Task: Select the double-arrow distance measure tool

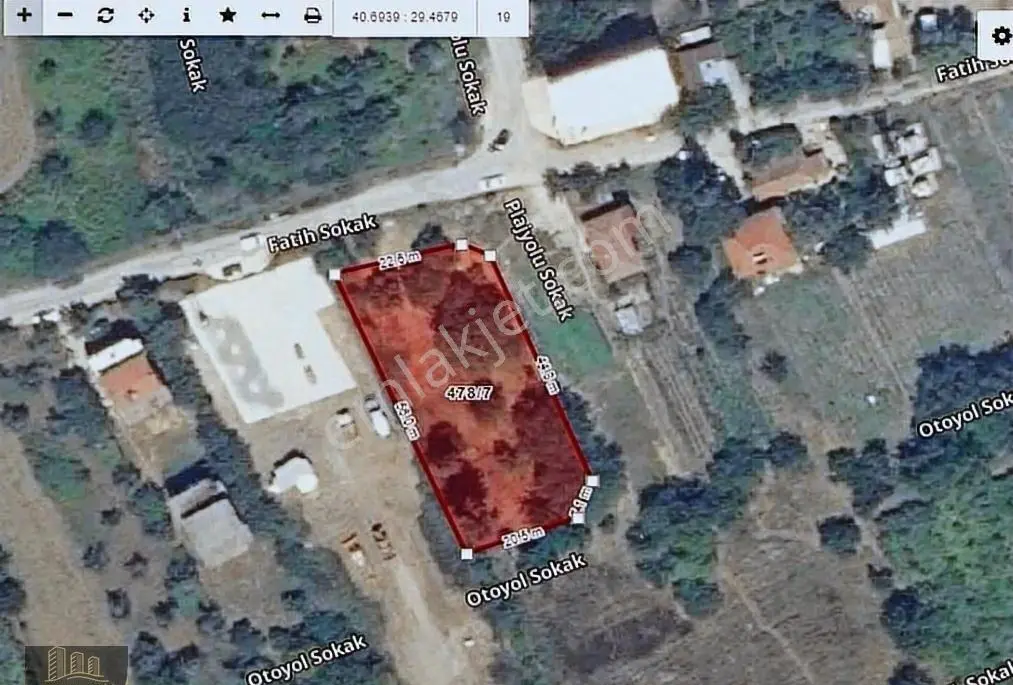Action: (x=270, y=16)
